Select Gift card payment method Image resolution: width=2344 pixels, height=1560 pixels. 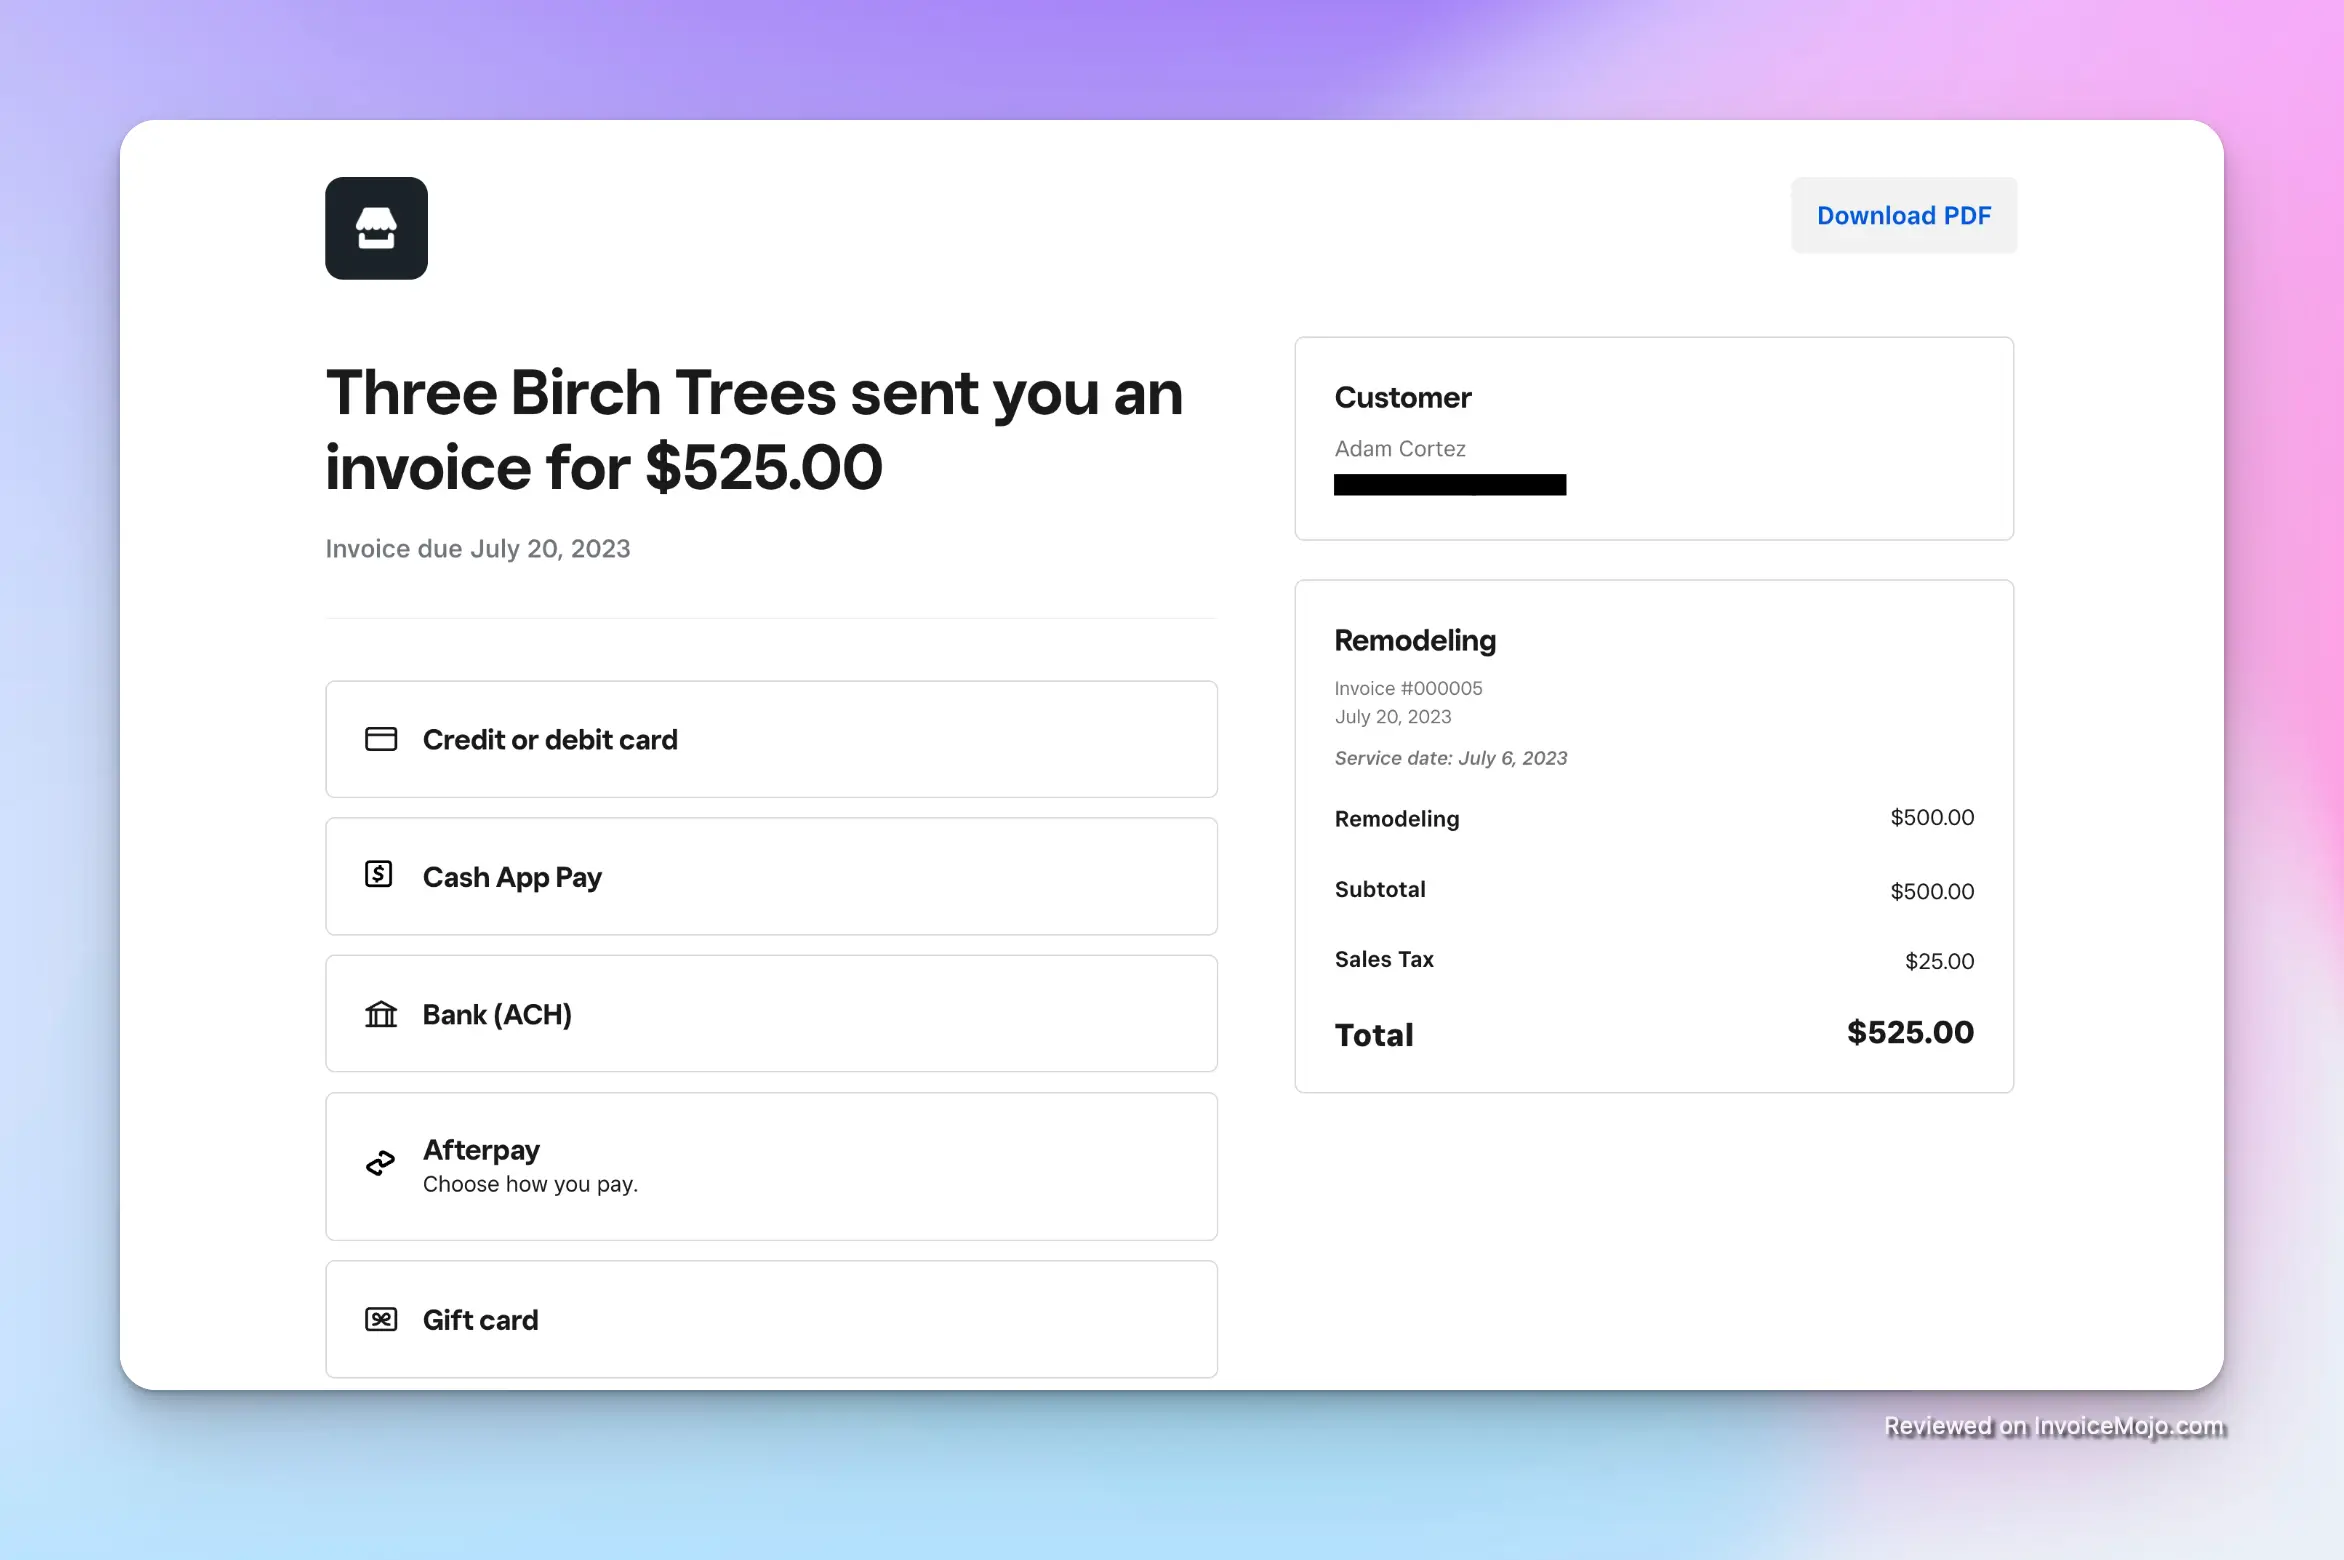point(771,1318)
